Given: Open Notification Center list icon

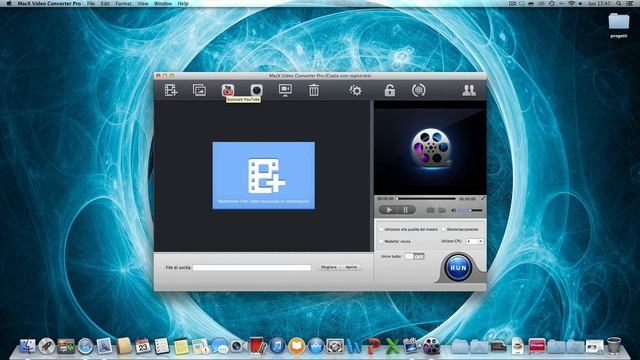Looking at the screenshot, I should 631,3.
